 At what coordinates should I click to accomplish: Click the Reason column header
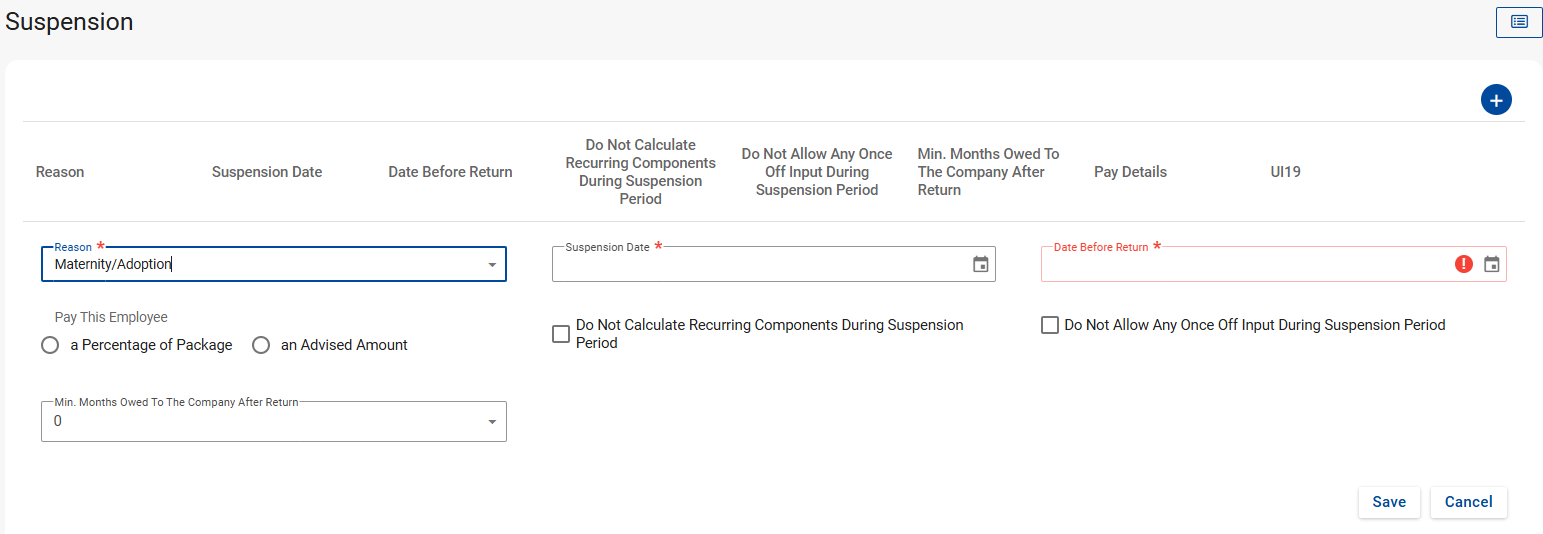pyautogui.click(x=60, y=172)
